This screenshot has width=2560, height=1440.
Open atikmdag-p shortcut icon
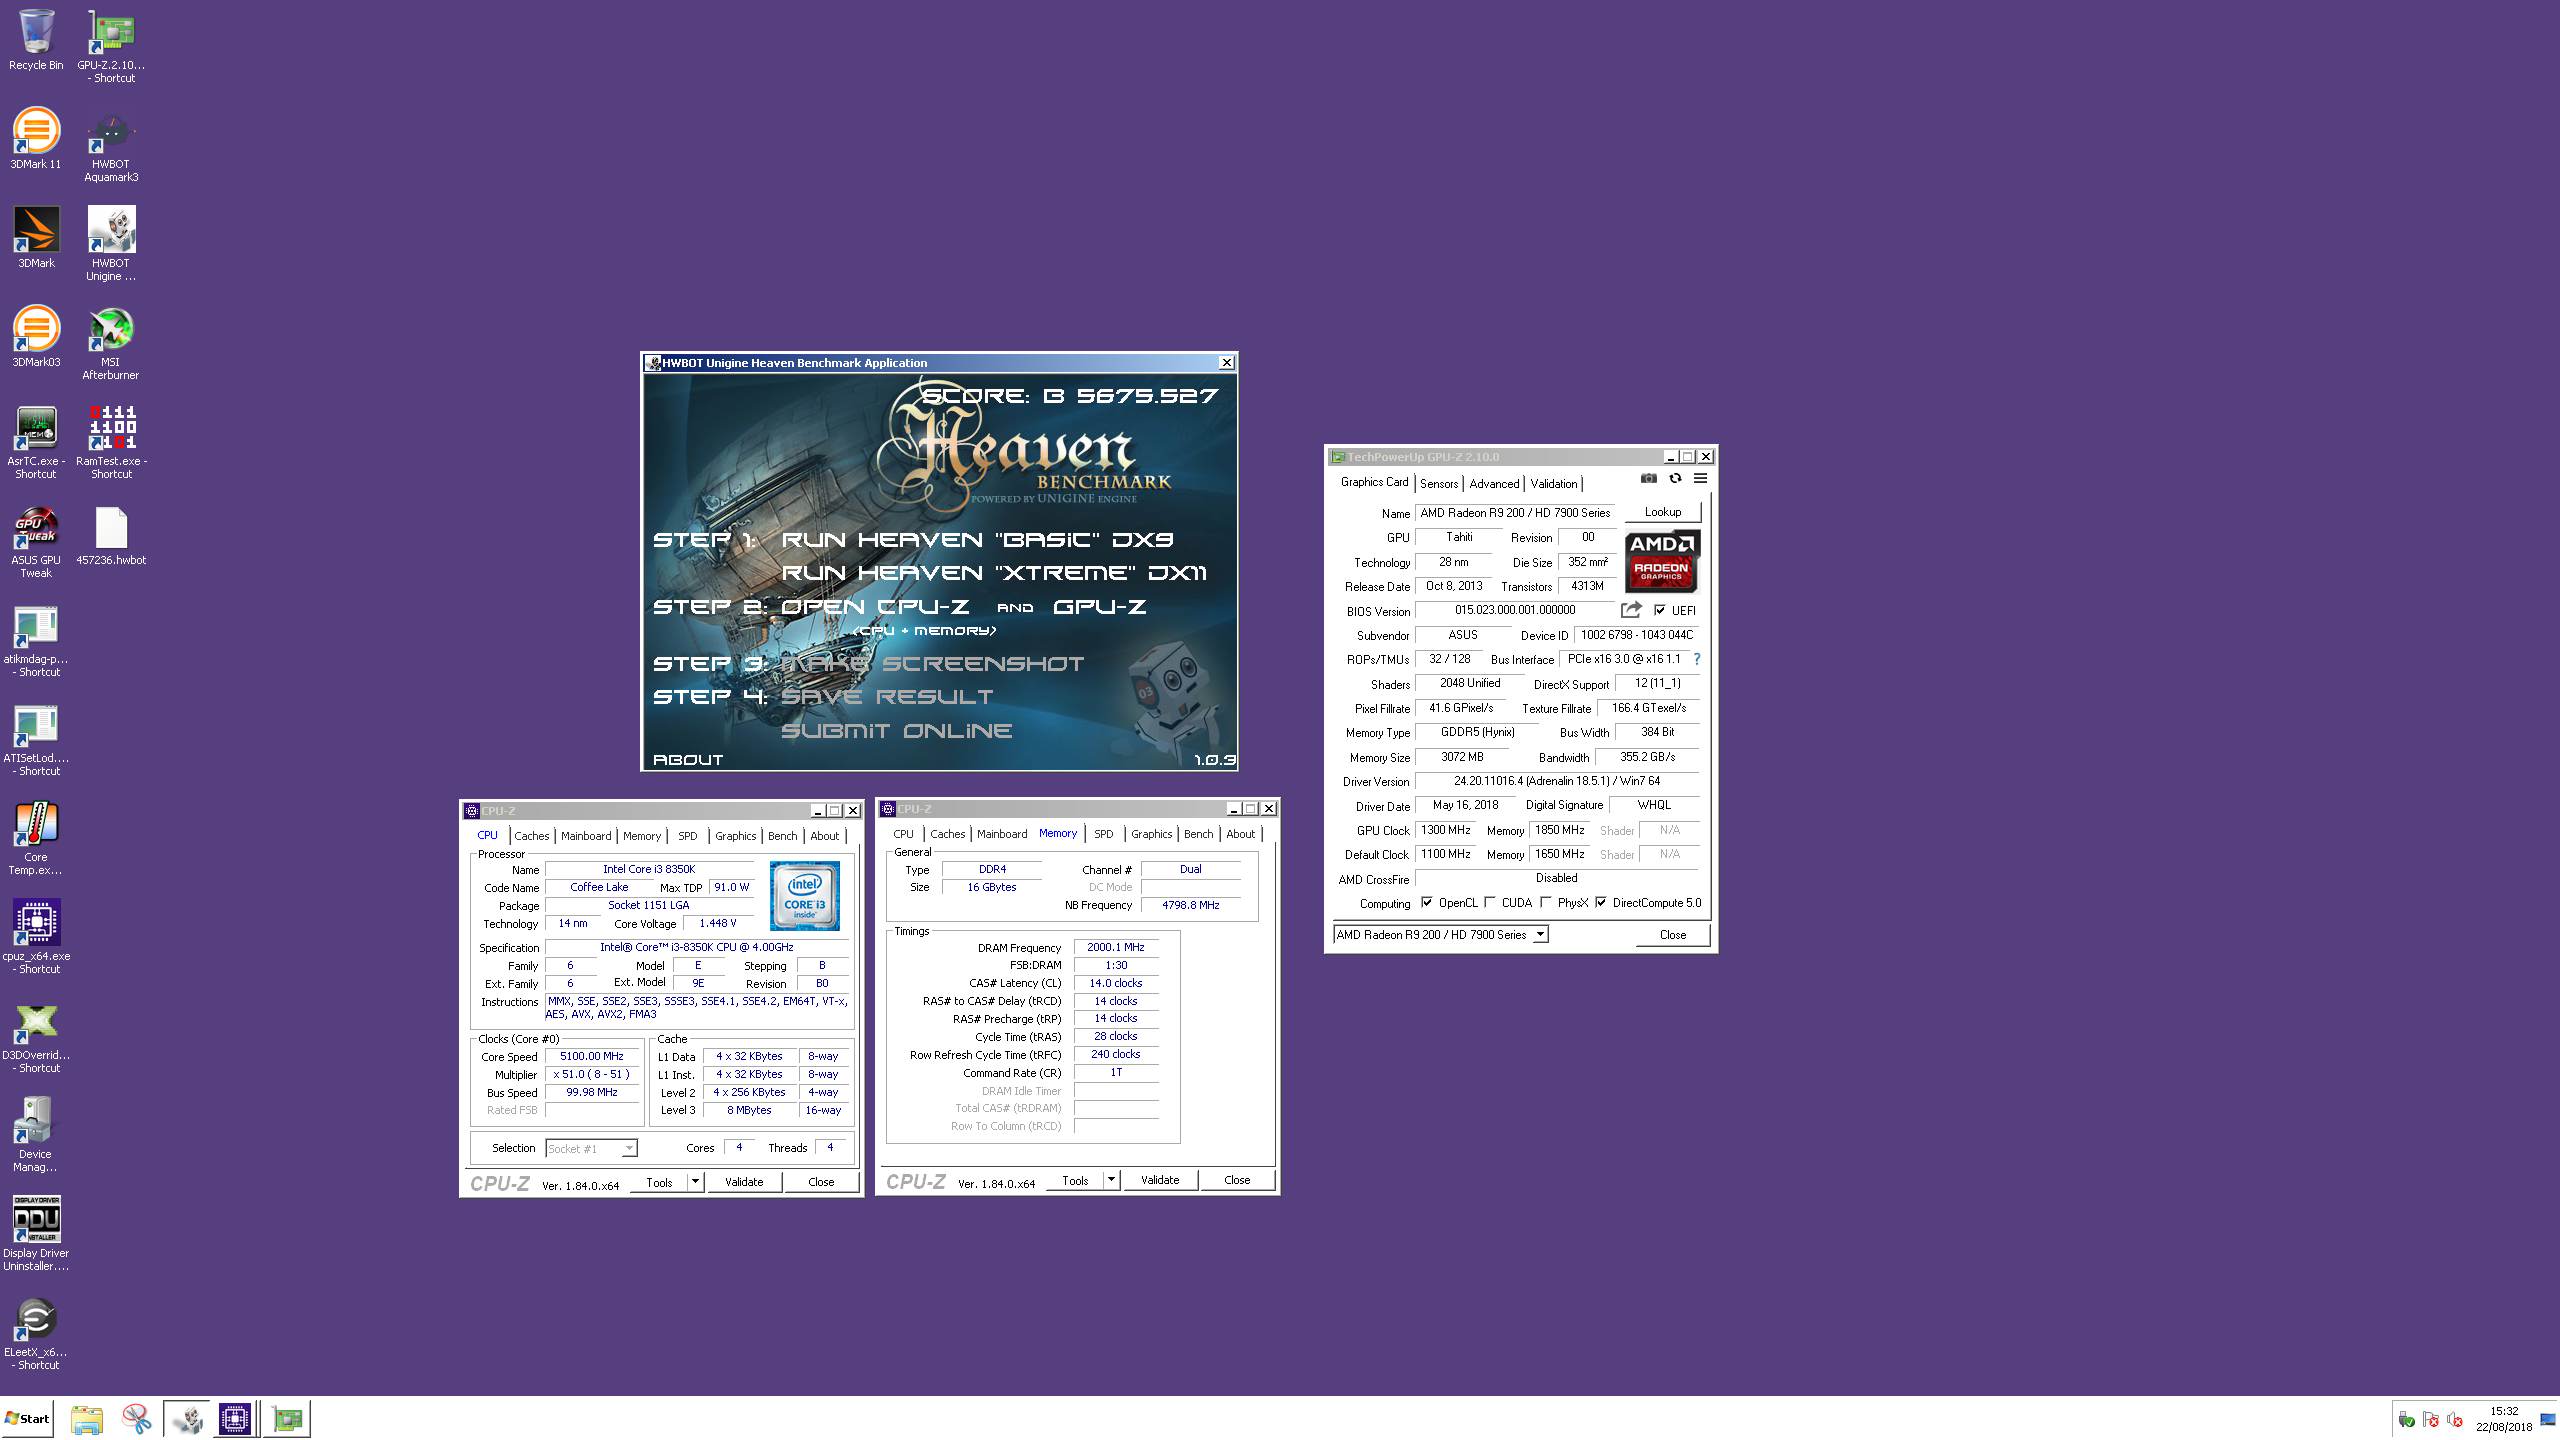(x=36, y=640)
